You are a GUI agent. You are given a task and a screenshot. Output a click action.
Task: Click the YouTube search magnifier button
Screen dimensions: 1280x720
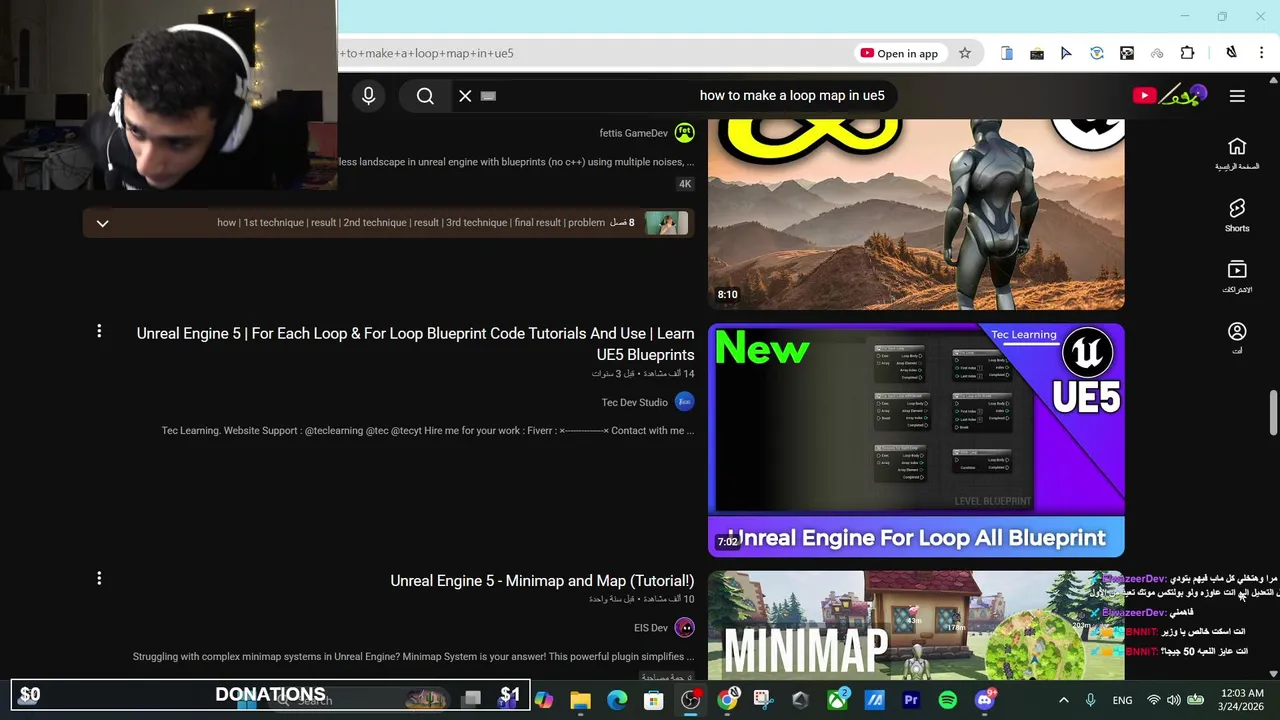[x=425, y=96]
